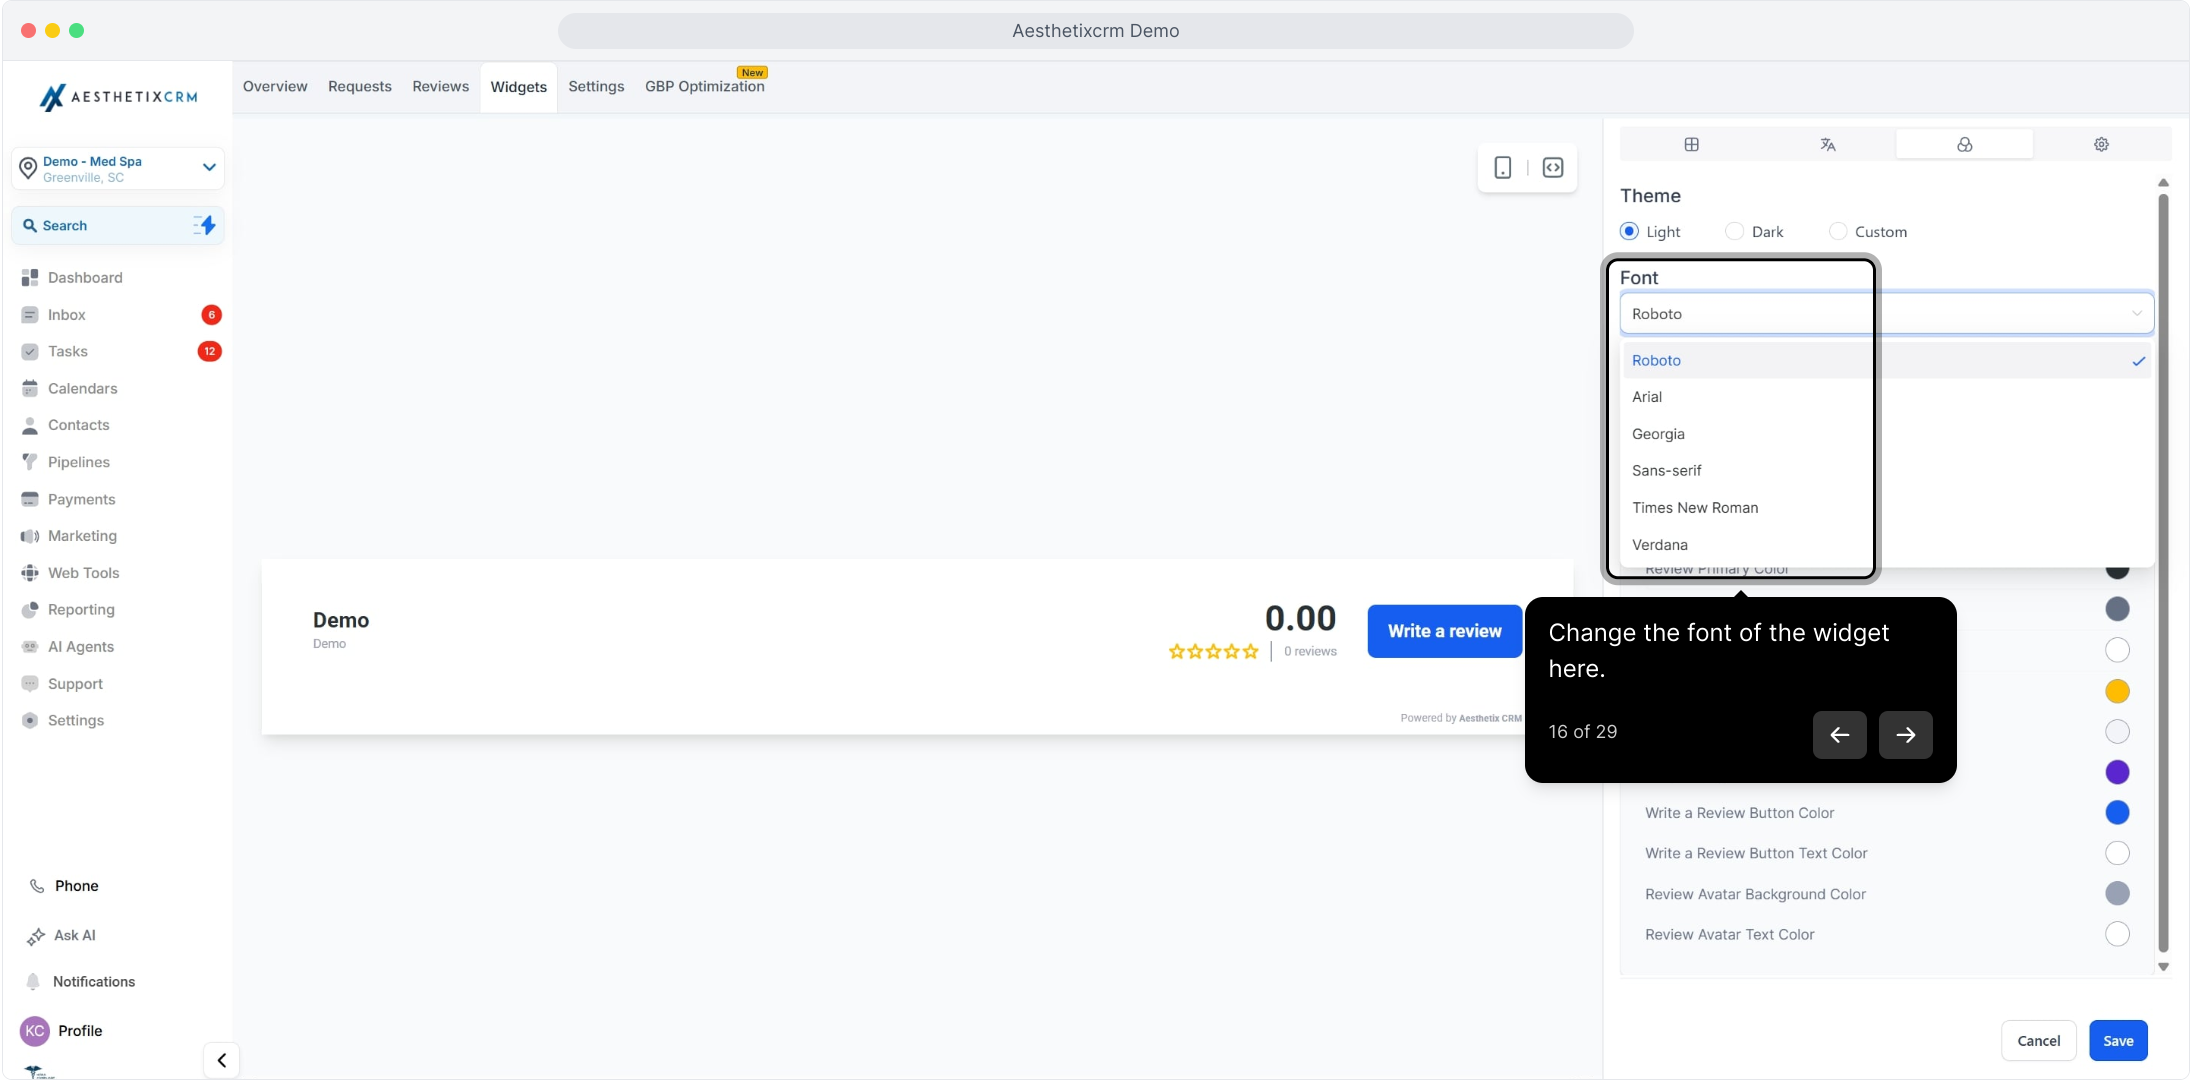
Task: Pick the yellow star color swatch
Action: (x=2117, y=691)
